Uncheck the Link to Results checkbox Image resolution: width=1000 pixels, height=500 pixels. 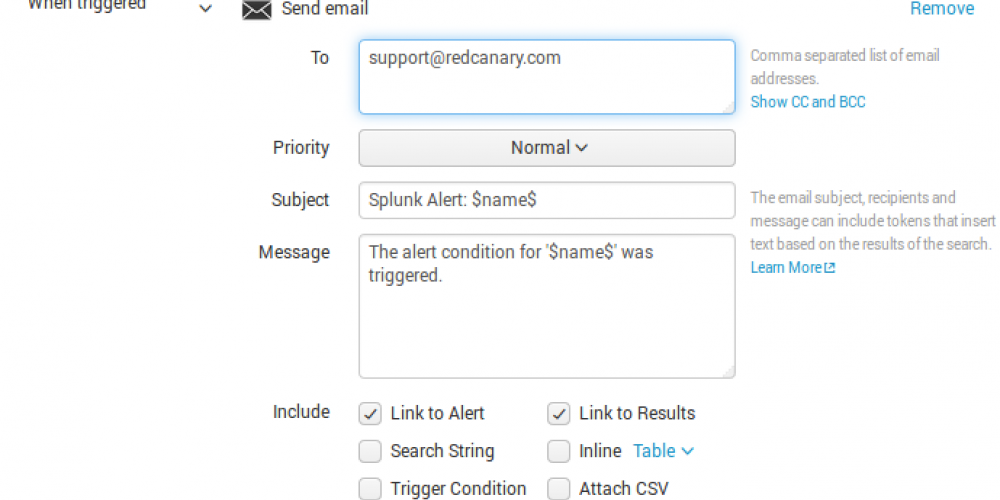pyautogui.click(x=559, y=414)
